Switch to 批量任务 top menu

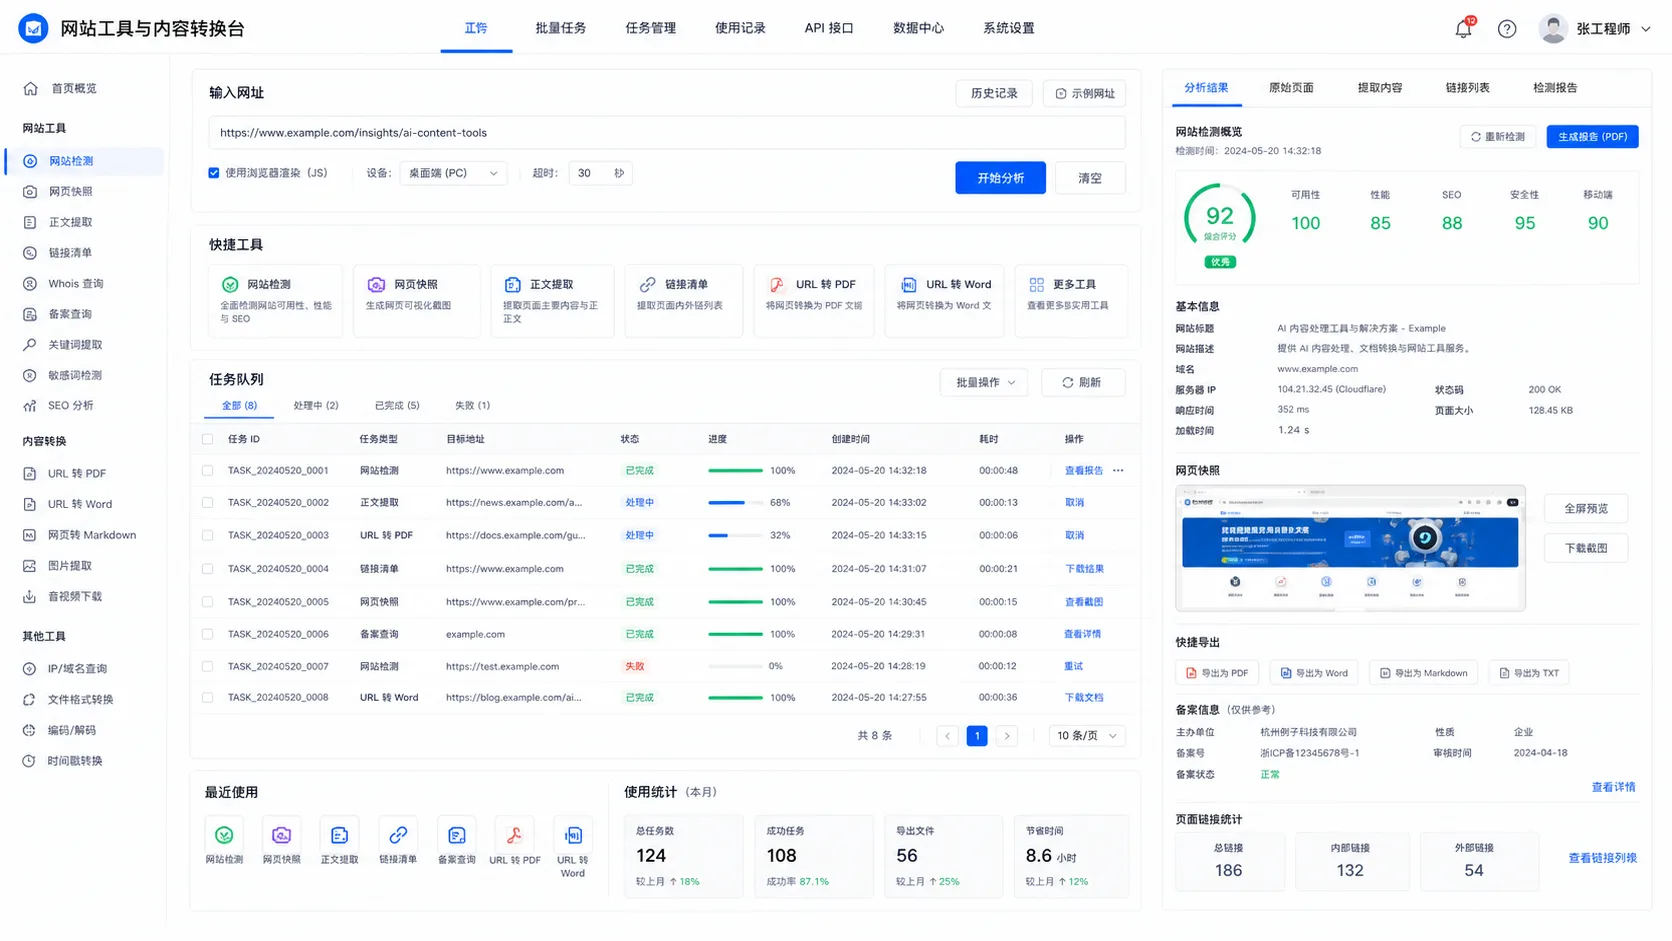click(560, 28)
